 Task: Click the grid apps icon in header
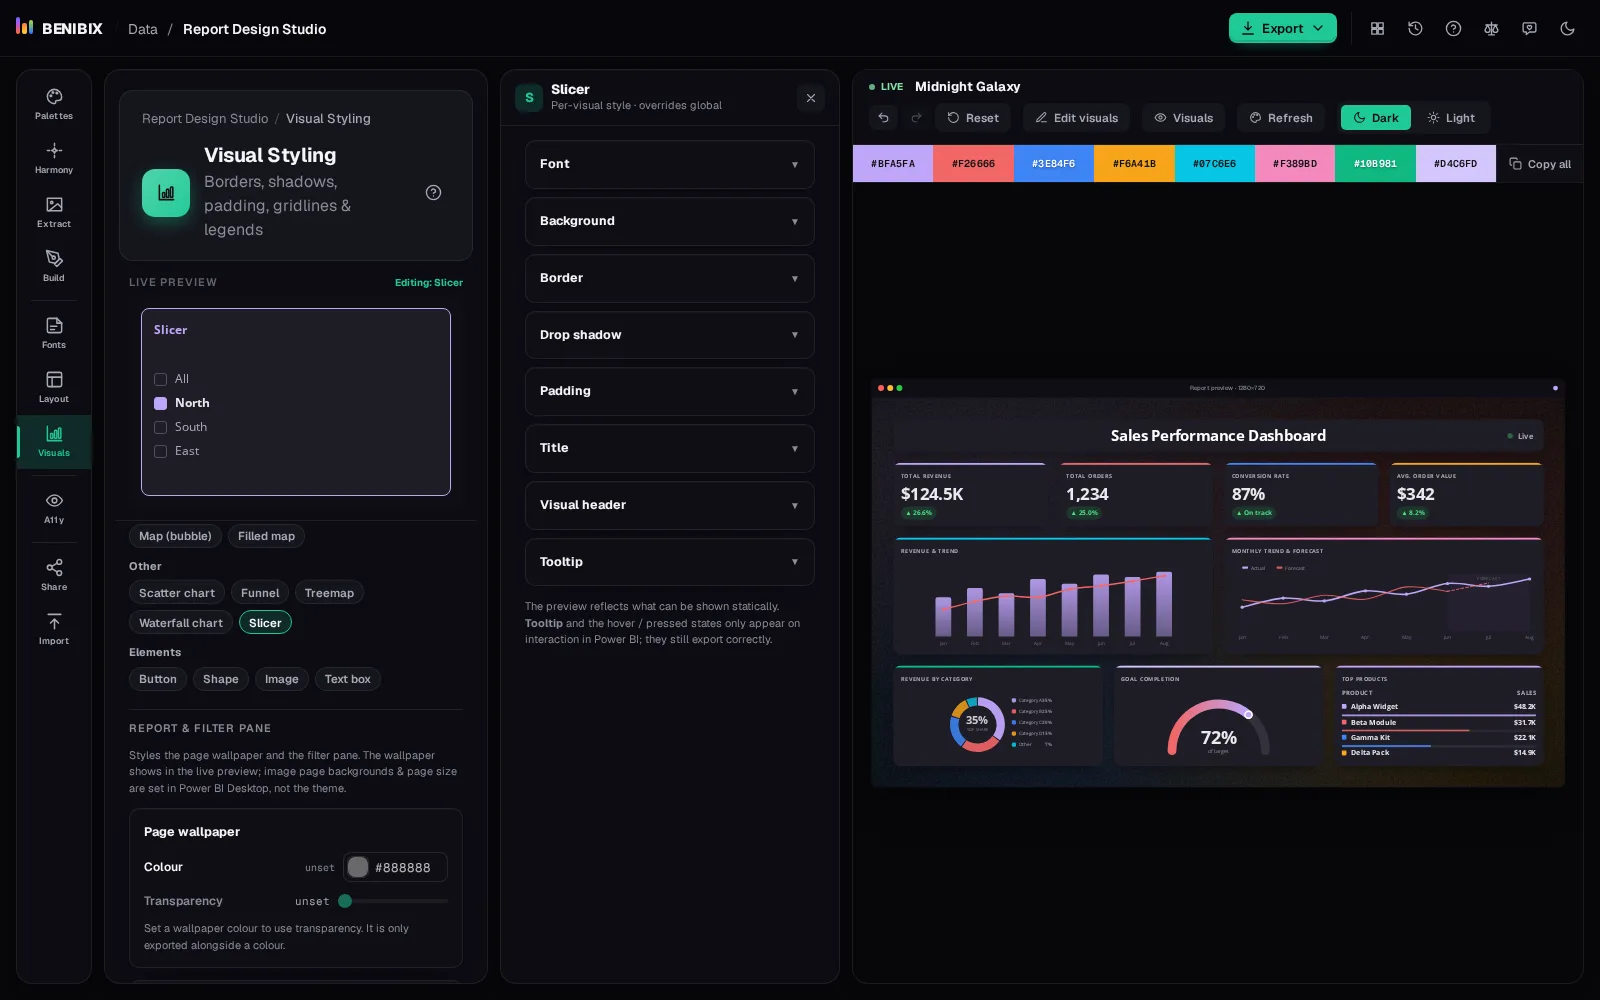point(1377,29)
